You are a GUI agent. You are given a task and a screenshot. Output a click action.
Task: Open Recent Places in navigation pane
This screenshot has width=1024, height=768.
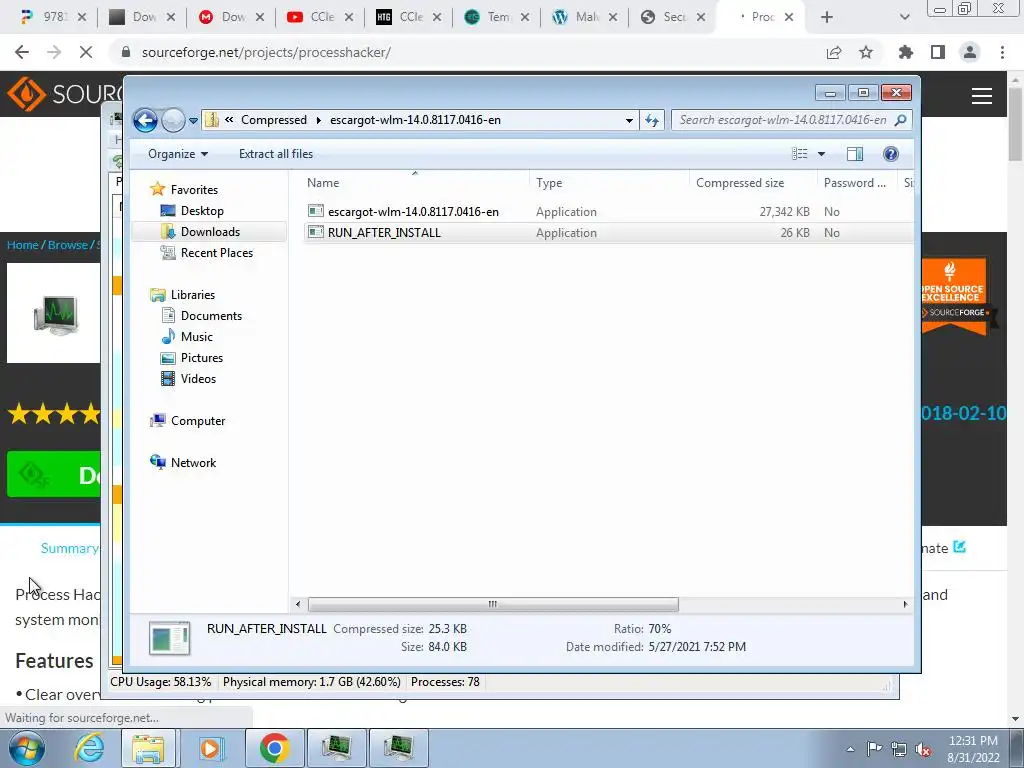[x=216, y=253]
